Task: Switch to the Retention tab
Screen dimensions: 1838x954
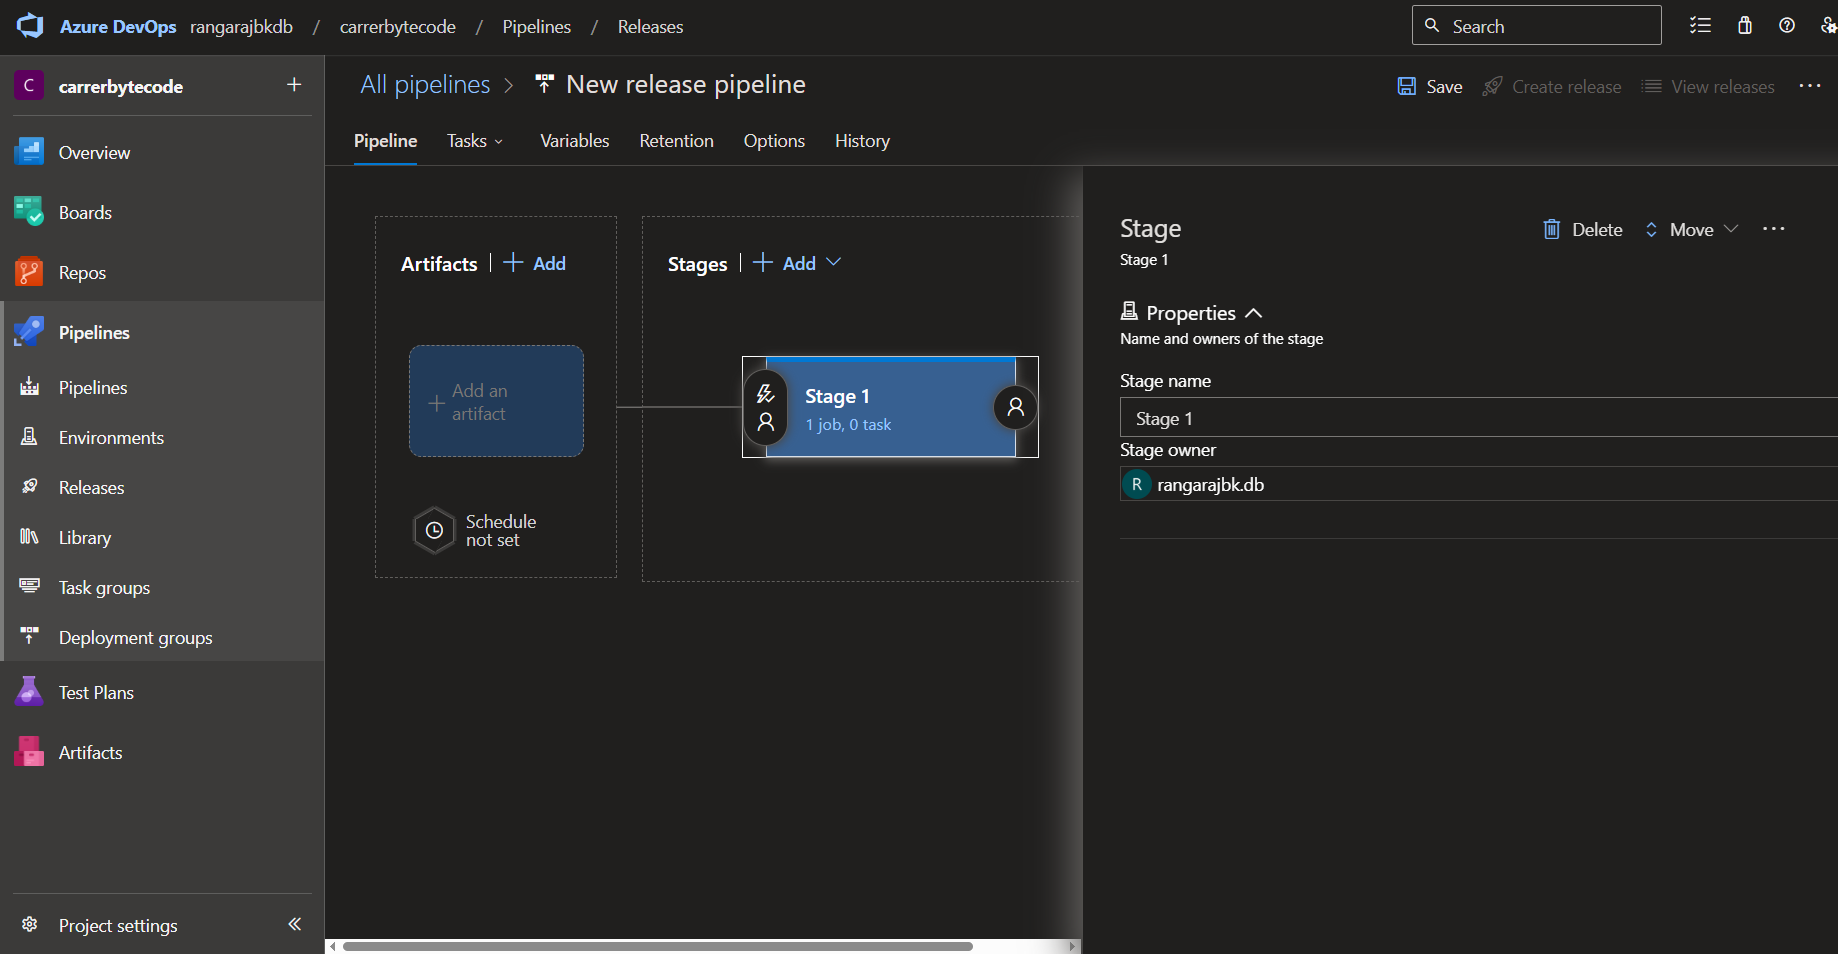Action: [676, 141]
